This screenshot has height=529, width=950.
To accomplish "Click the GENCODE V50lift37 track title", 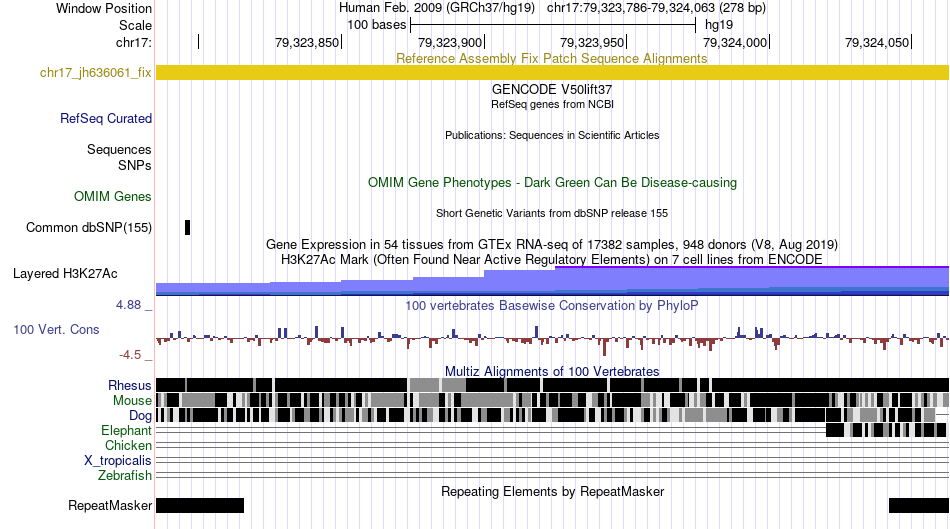I will pyautogui.click(x=552, y=89).
